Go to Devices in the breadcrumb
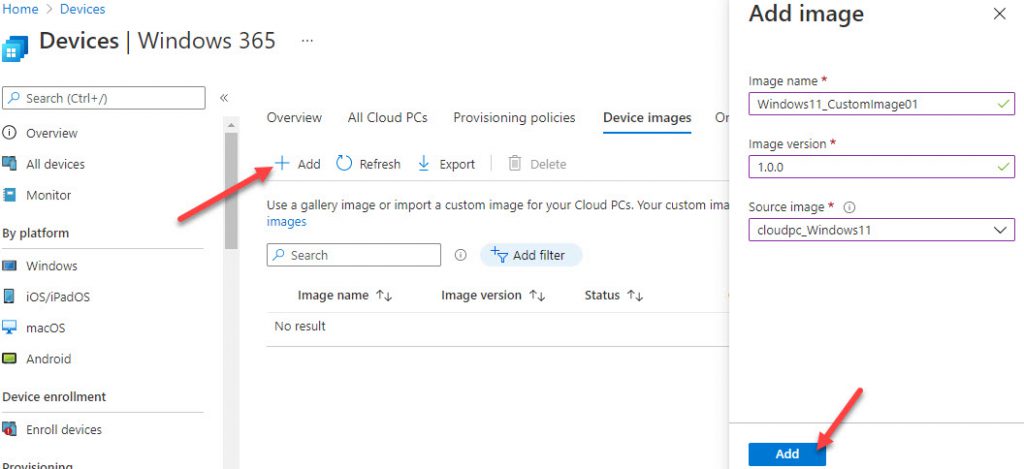Screen dimensions: 1024x469 tap(82, 9)
